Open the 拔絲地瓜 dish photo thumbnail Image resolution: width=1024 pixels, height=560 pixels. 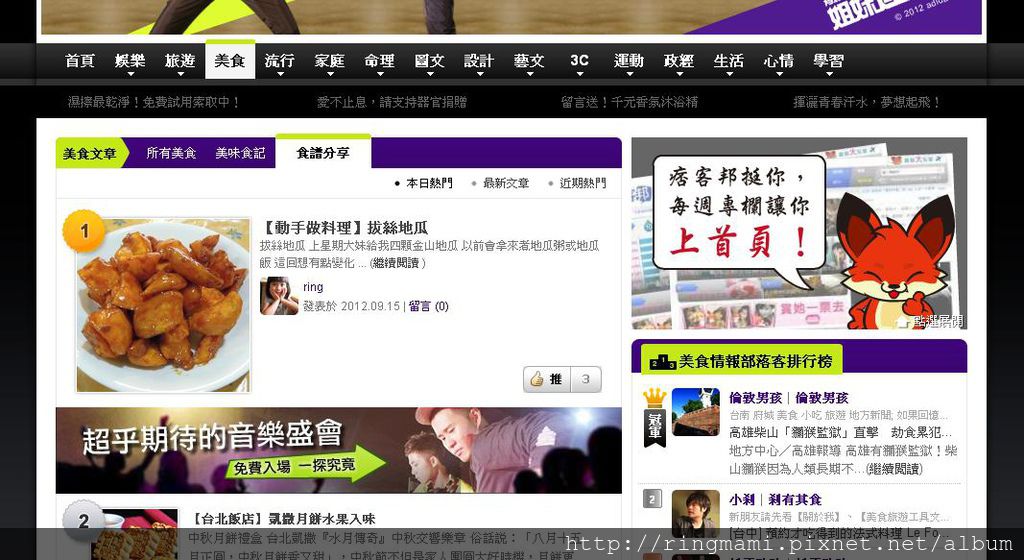(x=163, y=305)
